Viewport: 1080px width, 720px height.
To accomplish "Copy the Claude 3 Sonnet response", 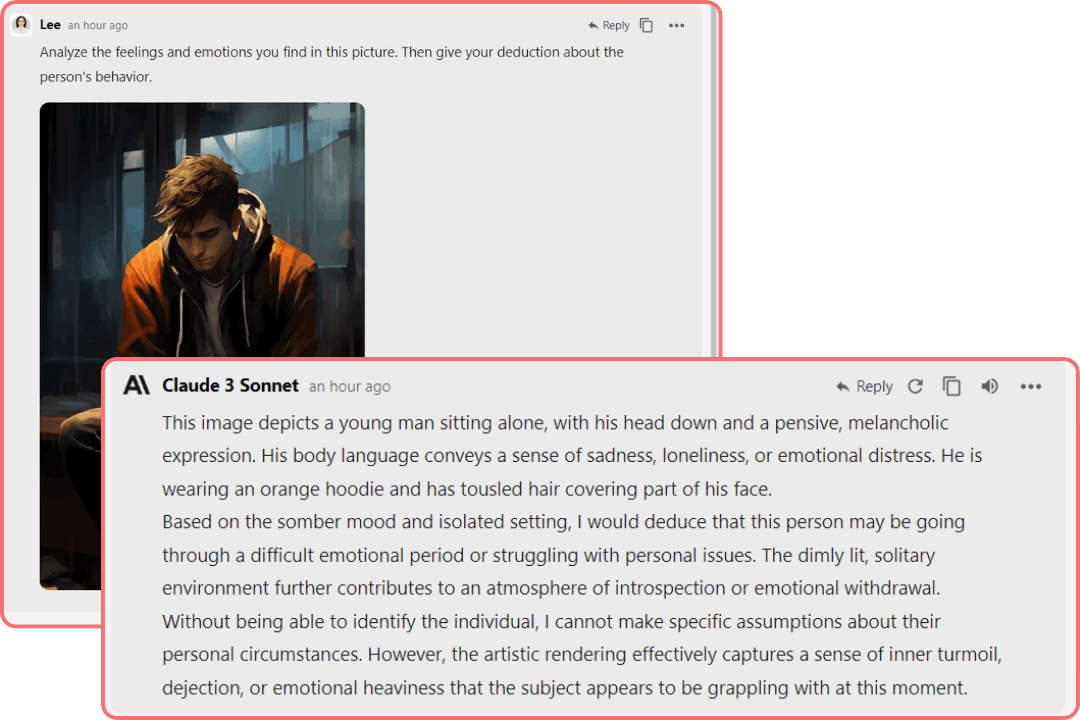I will click(951, 387).
